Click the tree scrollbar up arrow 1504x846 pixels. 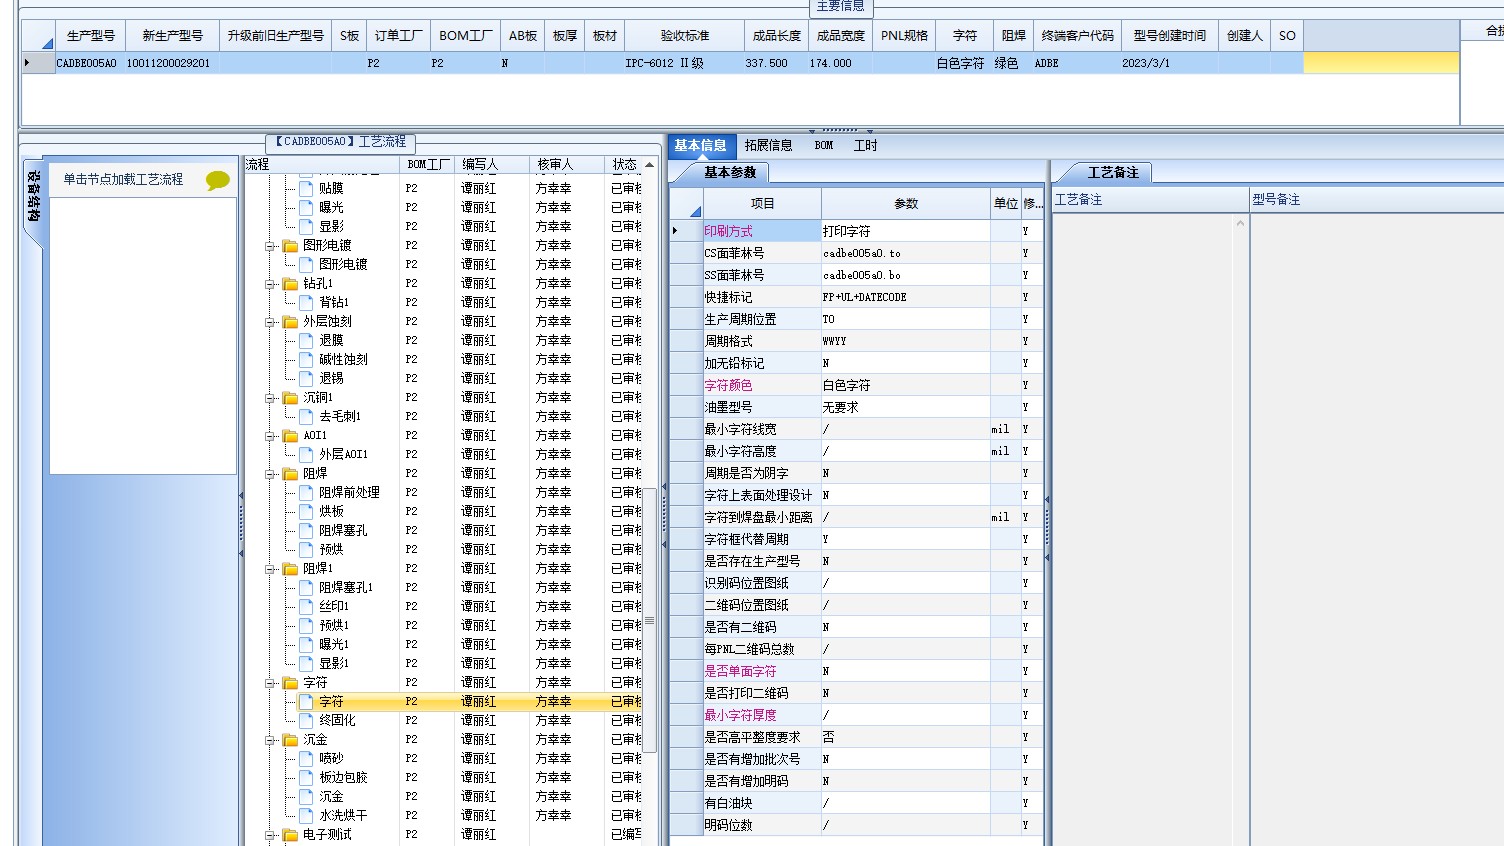pyautogui.click(x=649, y=165)
